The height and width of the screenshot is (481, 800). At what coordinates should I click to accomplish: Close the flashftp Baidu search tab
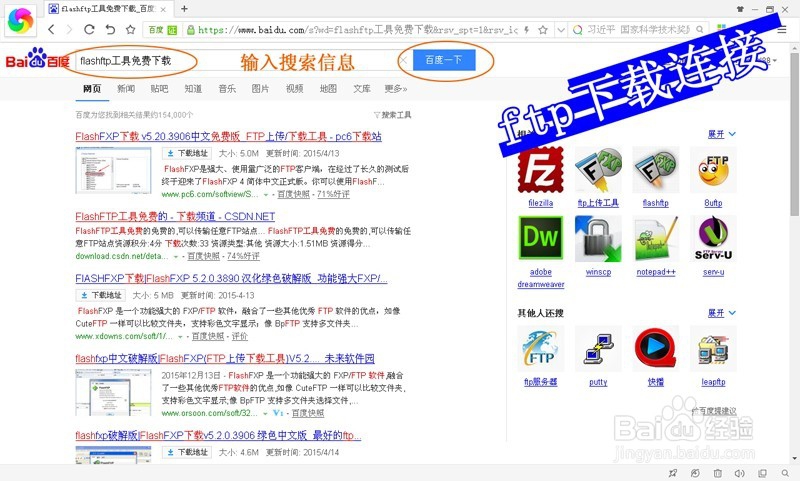(x=163, y=9)
